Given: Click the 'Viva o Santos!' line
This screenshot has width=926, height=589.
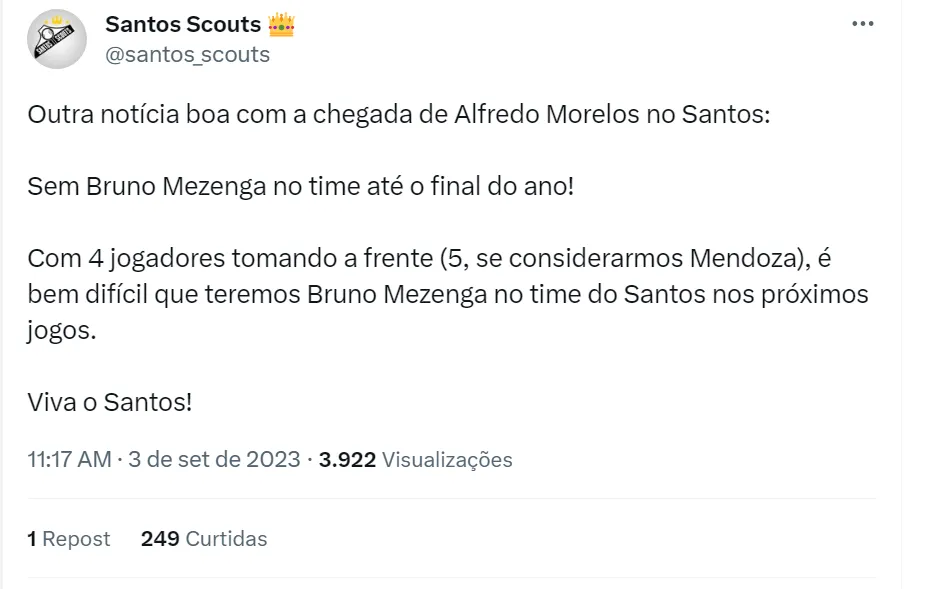Looking at the screenshot, I should tap(109, 404).
